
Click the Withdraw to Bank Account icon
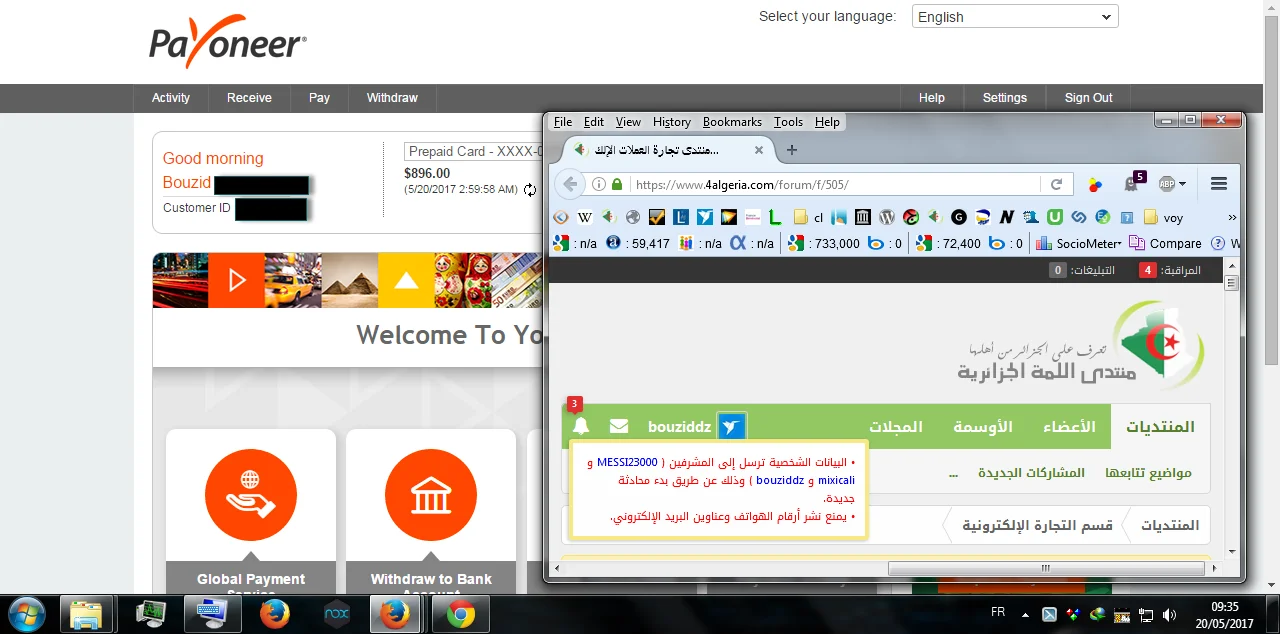pos(431,495)
